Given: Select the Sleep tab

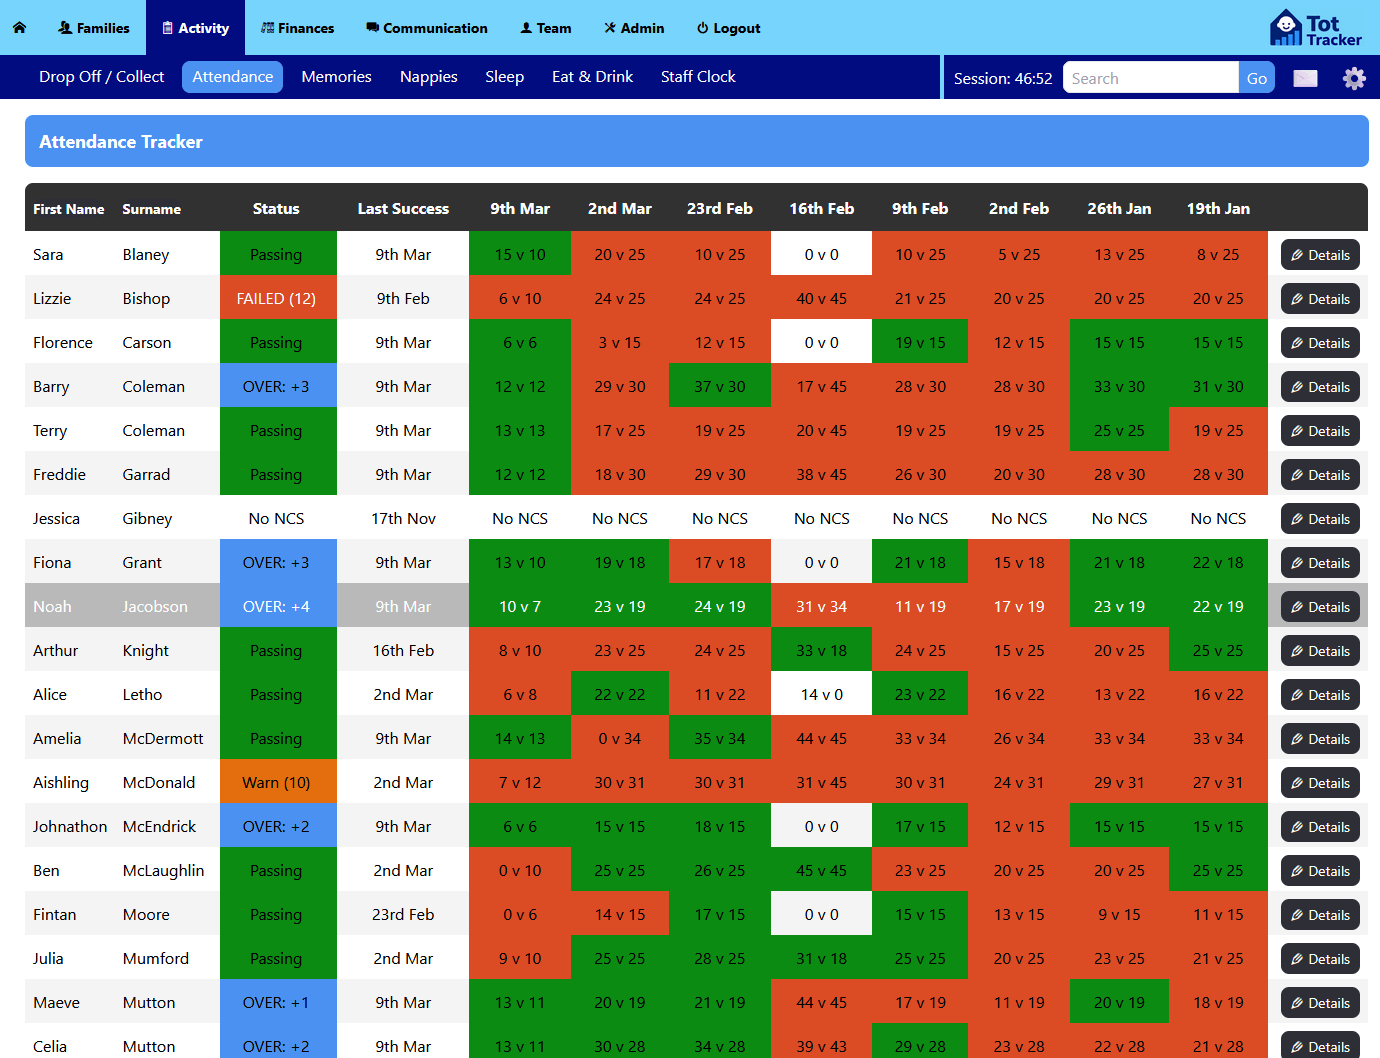Looking at the screenshot, I should pos(505,76).
